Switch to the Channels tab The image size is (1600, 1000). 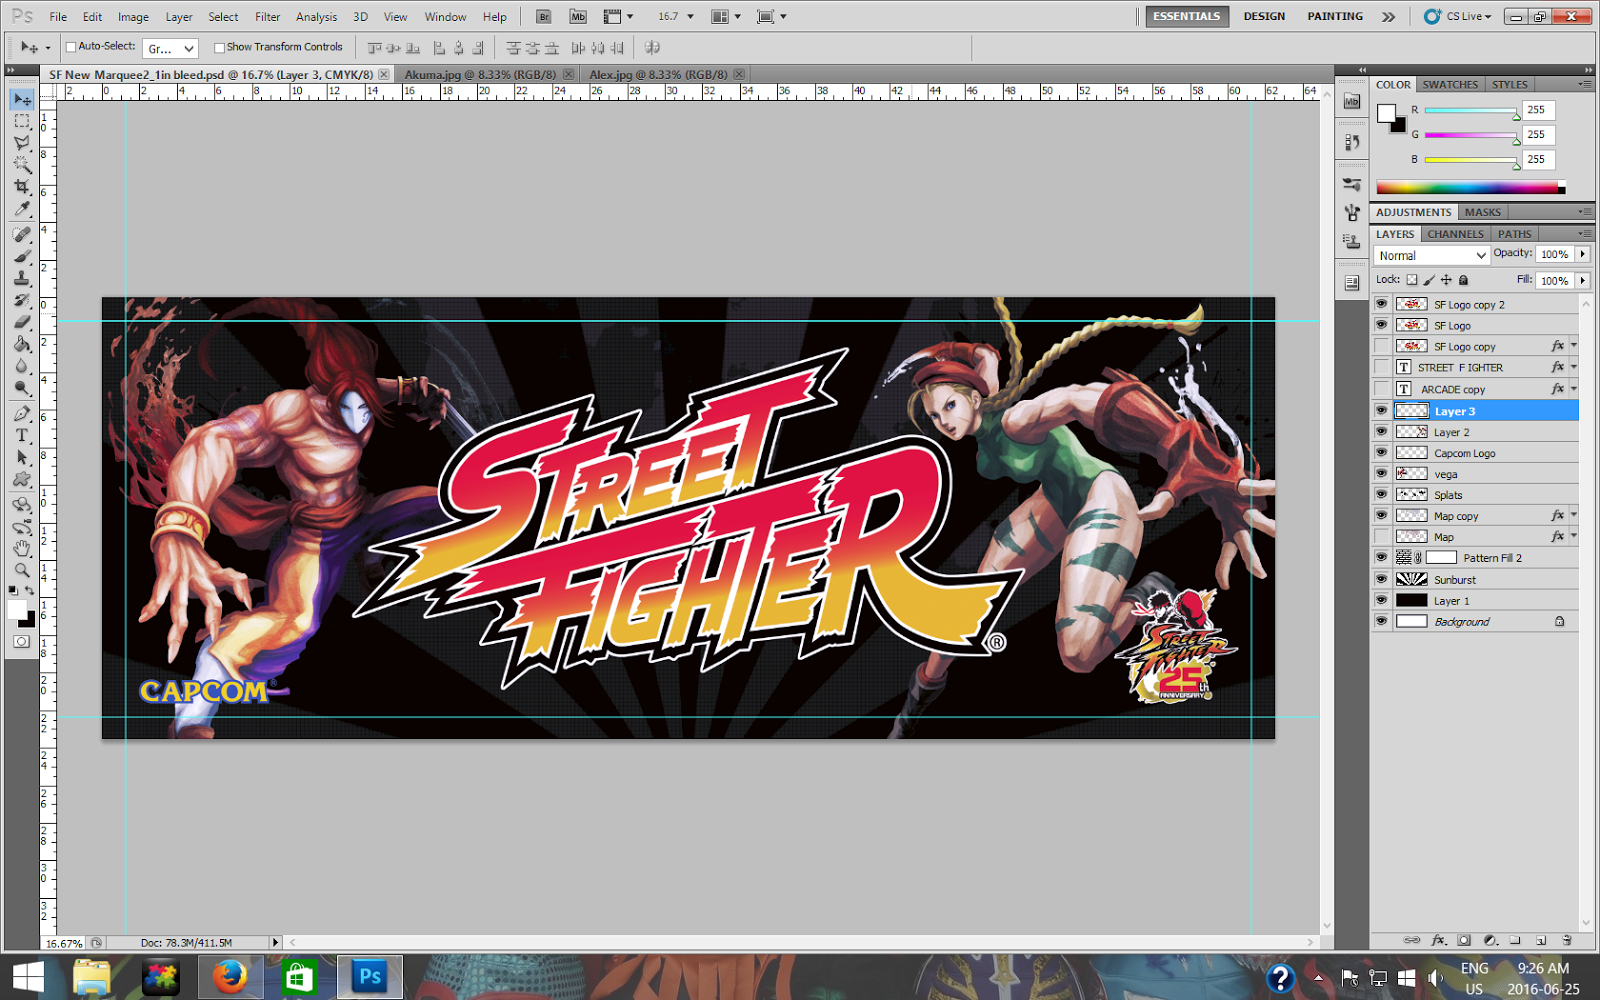click(x=1455, y=233)
